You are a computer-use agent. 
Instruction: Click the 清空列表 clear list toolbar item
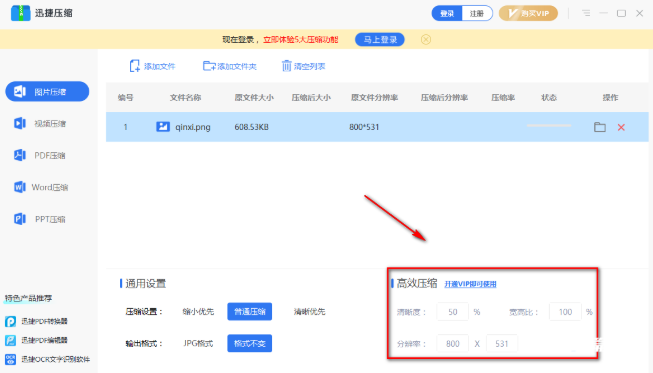304,66
